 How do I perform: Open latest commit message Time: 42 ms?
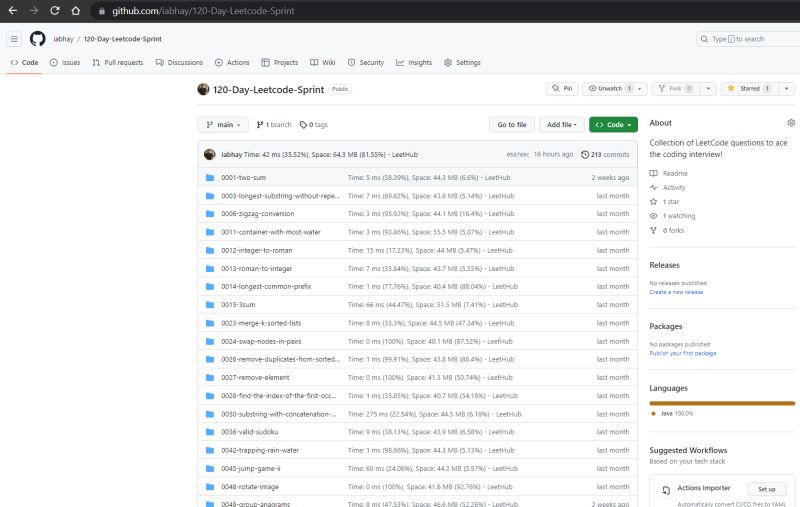point(331,154)
